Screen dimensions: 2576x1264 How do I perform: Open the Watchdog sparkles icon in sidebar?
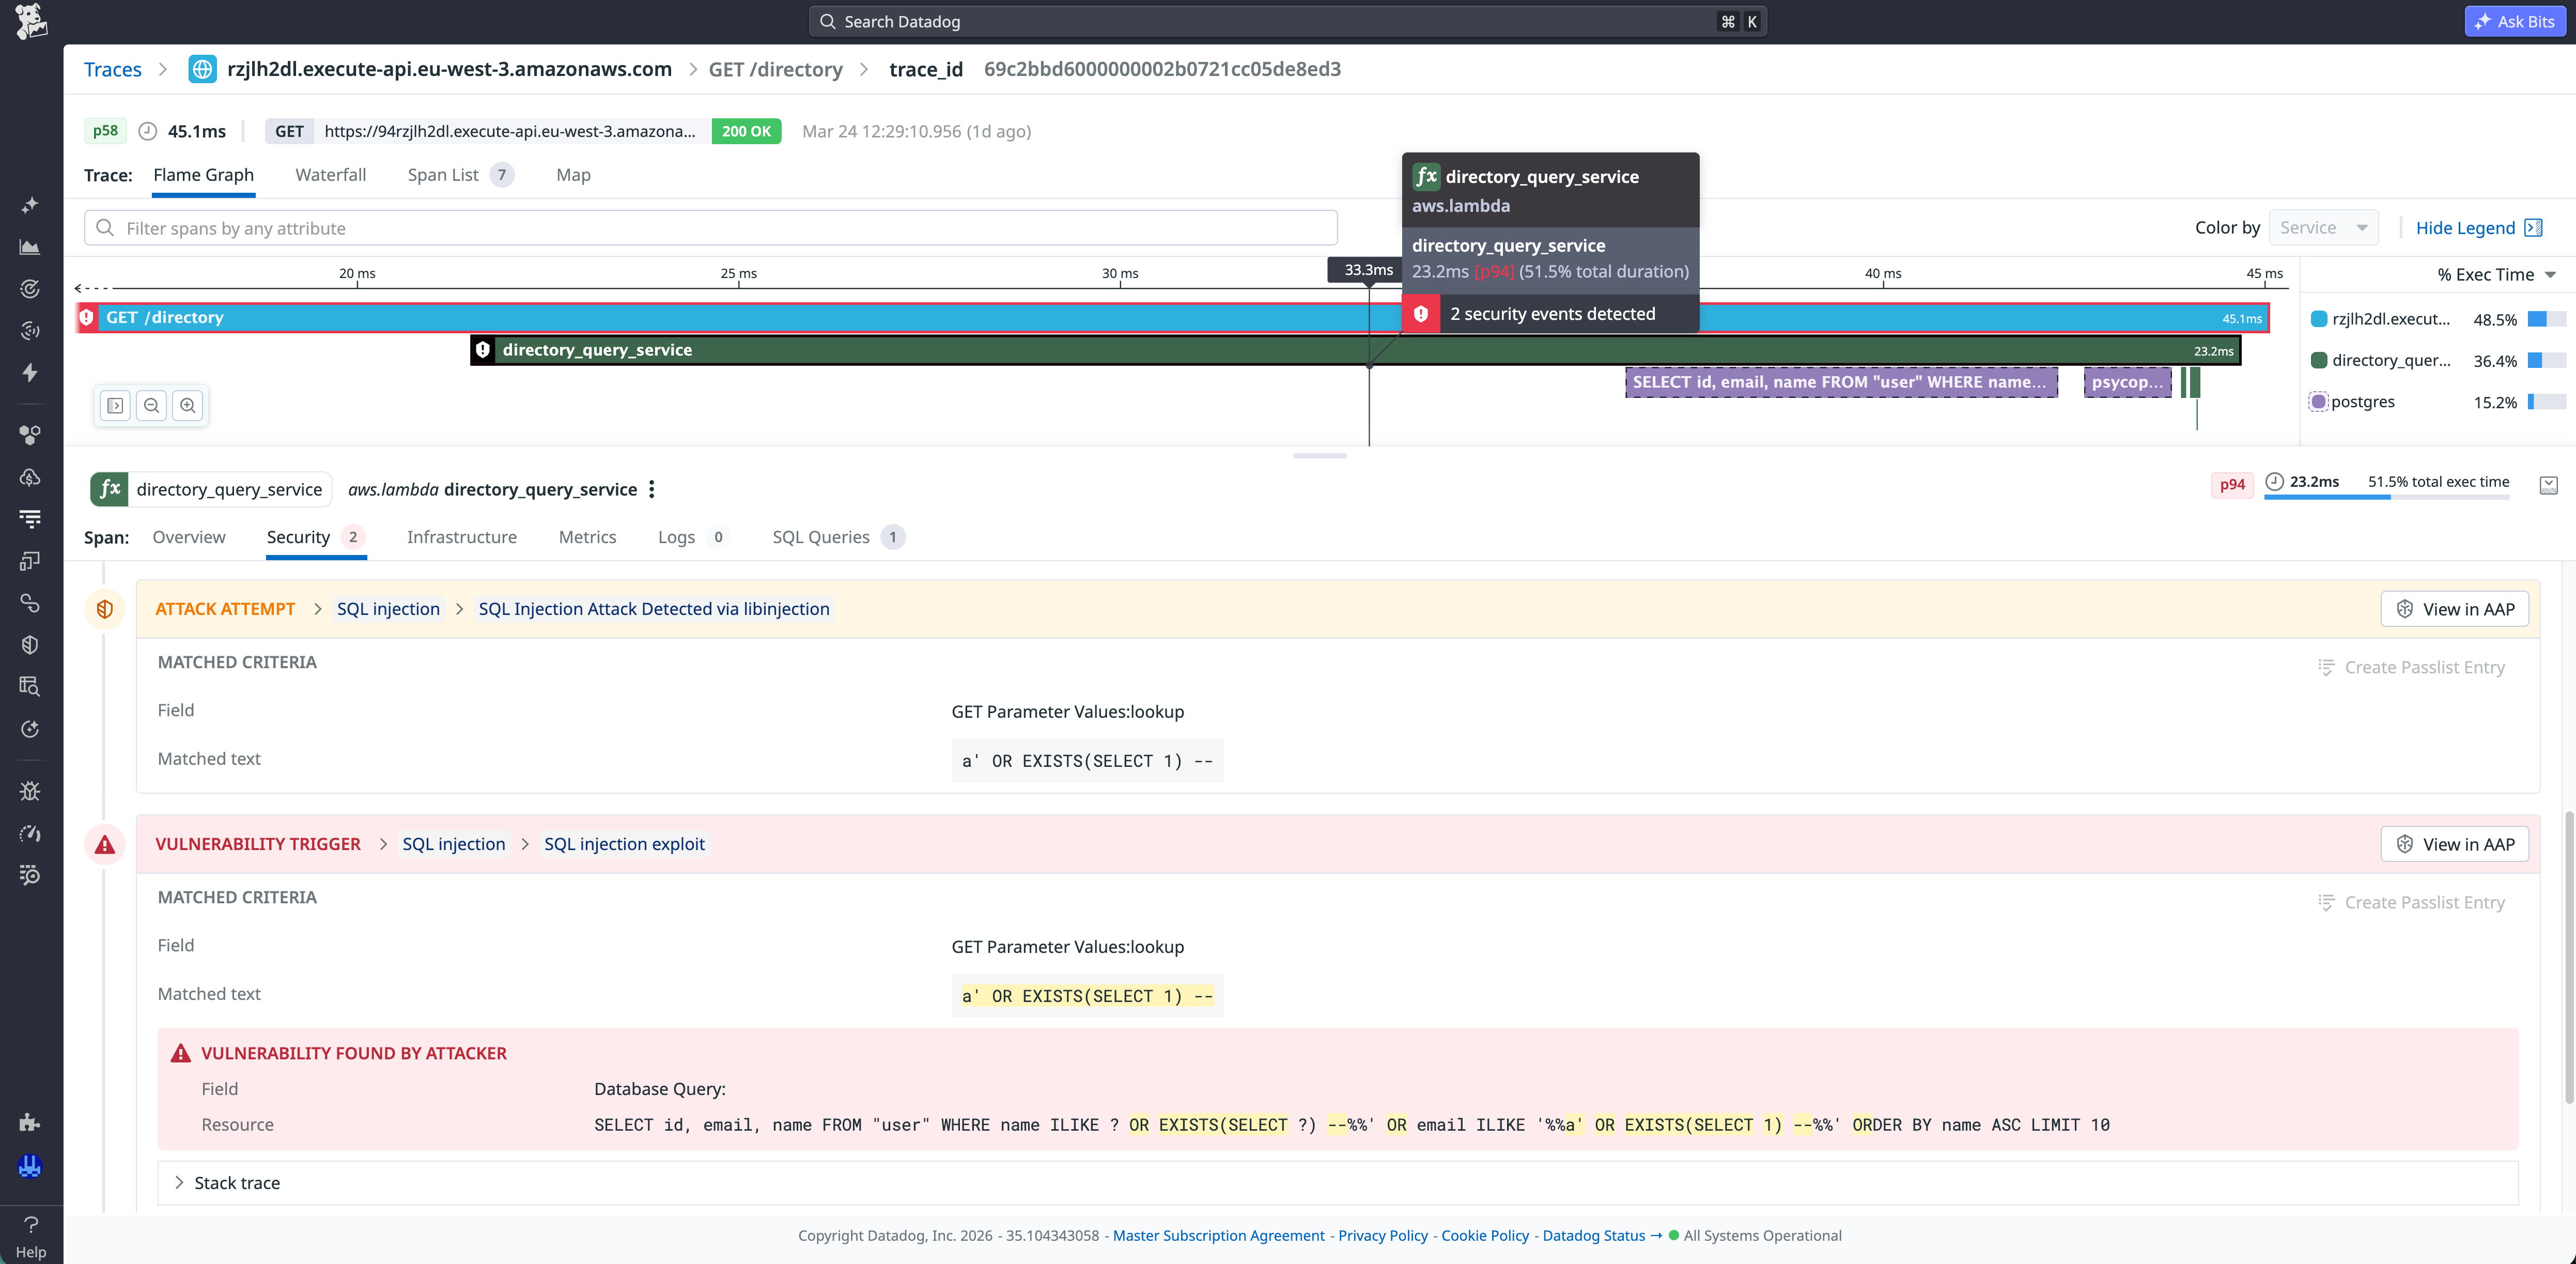click(30, 206)
